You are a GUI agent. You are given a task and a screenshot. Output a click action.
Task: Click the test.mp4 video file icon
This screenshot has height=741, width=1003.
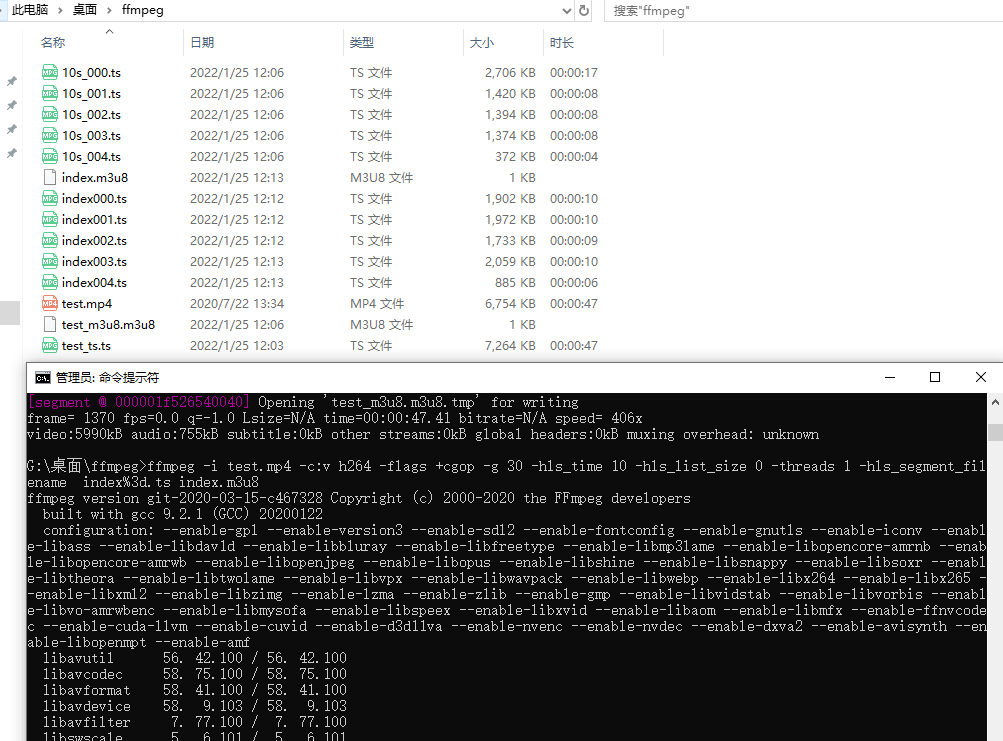[50, 303]
